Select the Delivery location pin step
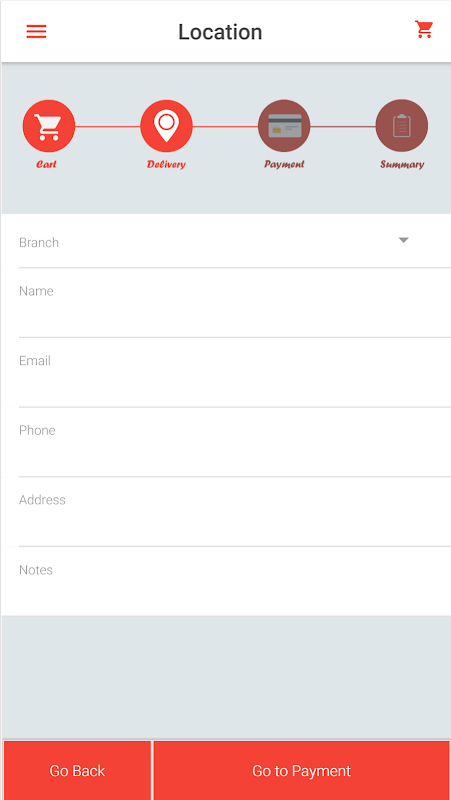451x800 pixels. coord(166,126)
